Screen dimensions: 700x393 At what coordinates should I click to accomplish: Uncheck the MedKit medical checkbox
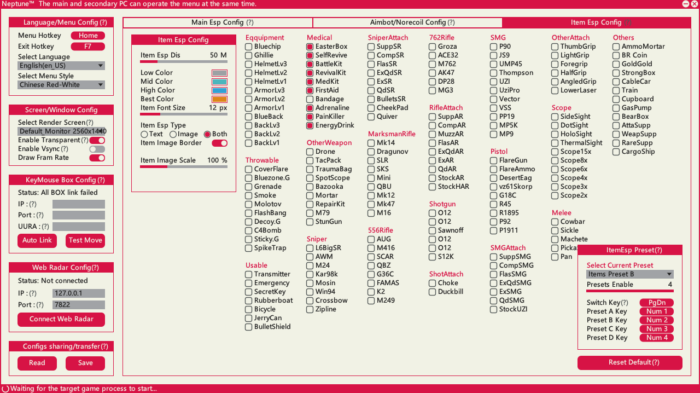pyautogui.click(x=309, y=81)
